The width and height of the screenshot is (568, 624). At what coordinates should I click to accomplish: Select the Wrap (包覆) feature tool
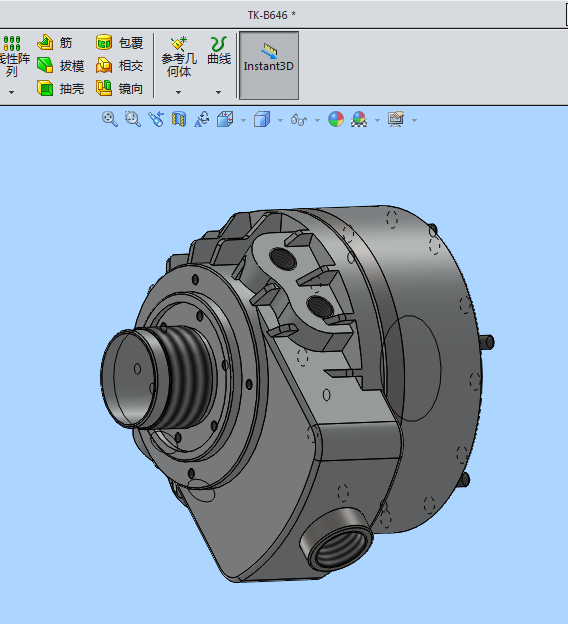[119, 42]
